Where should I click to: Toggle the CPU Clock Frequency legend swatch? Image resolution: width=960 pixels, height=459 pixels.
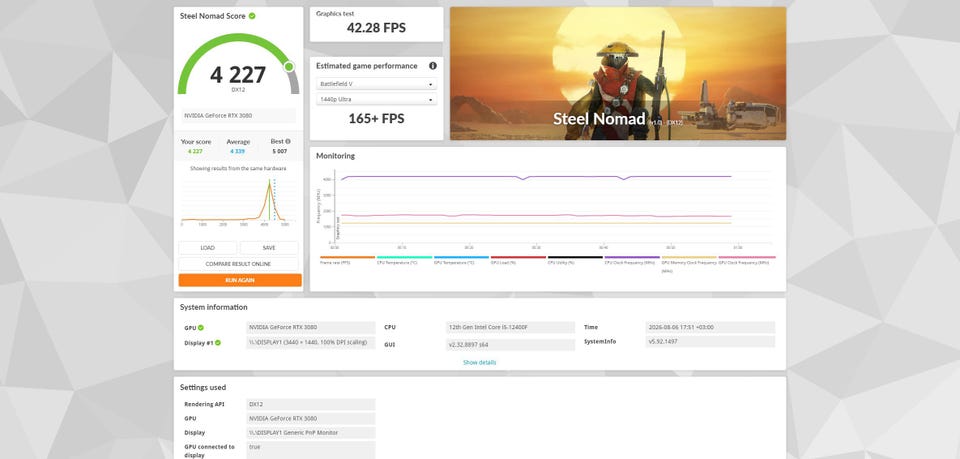(632, 257)
